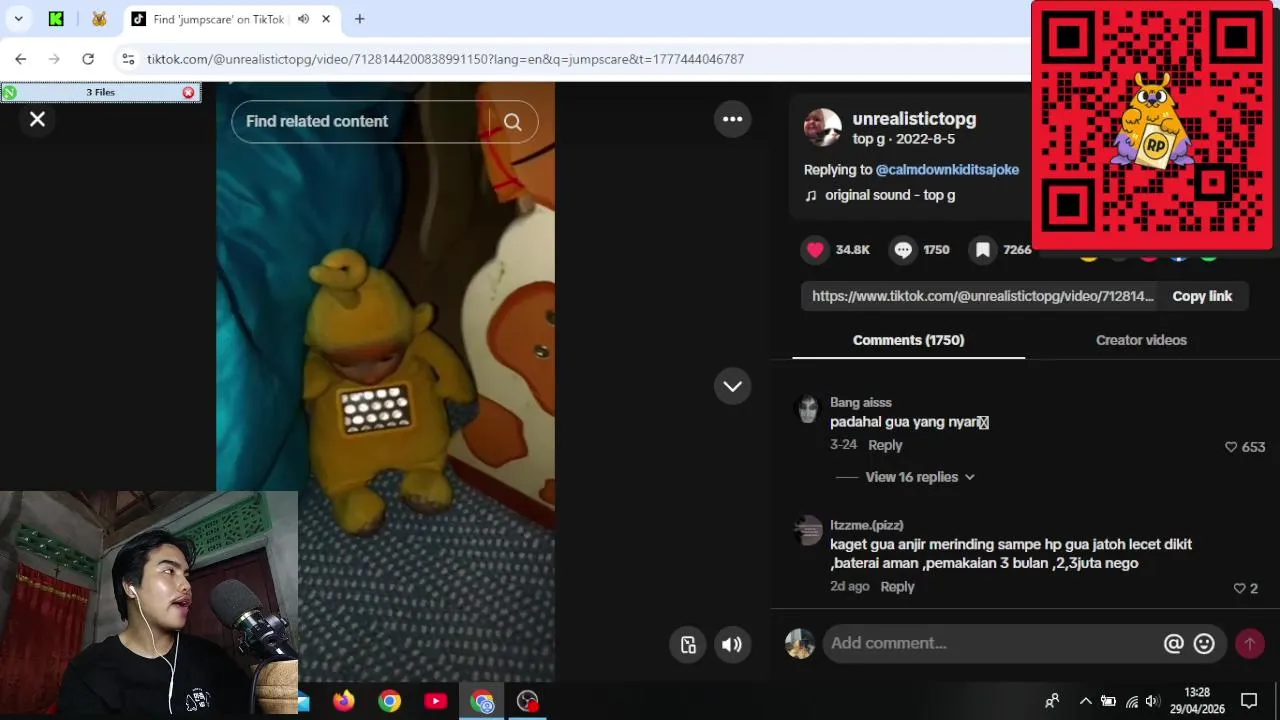Open active Chrome window in taskbar
Screen dimensions: 1280x720
(x=482, y=701)
